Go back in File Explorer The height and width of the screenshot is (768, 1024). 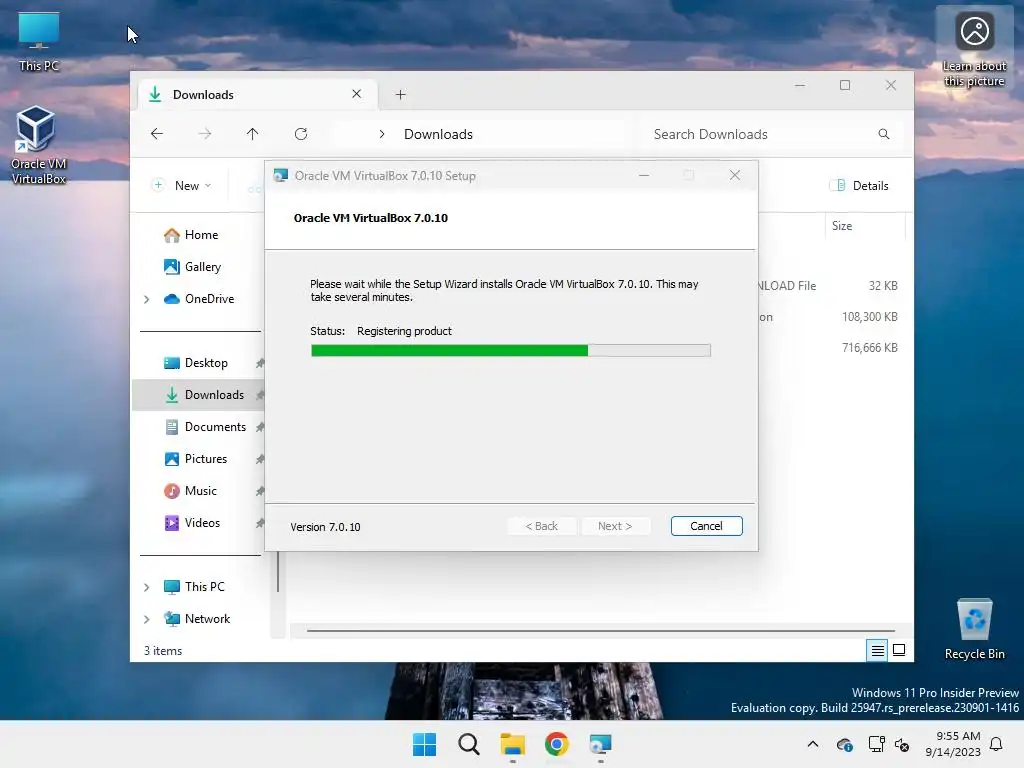[157, 134]
